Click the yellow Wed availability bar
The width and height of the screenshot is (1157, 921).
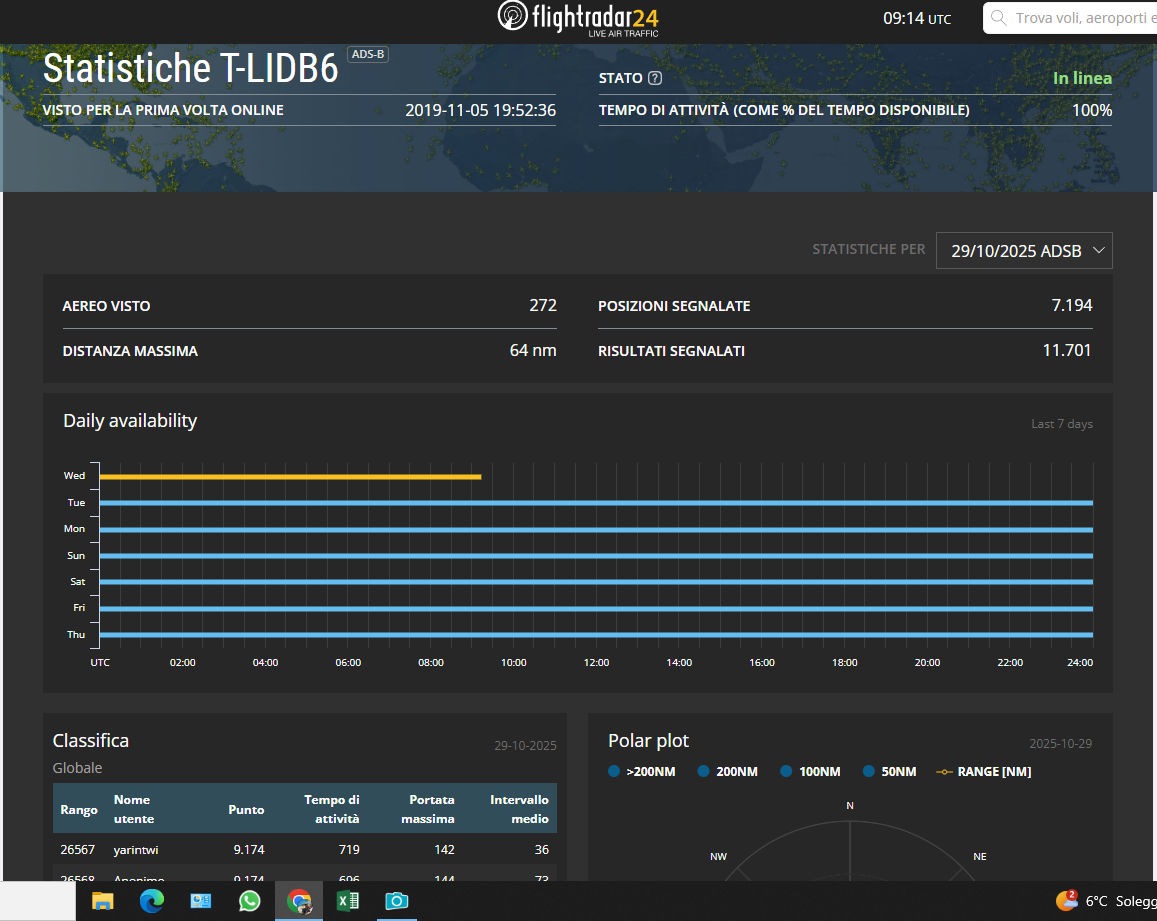pos(290,477)
